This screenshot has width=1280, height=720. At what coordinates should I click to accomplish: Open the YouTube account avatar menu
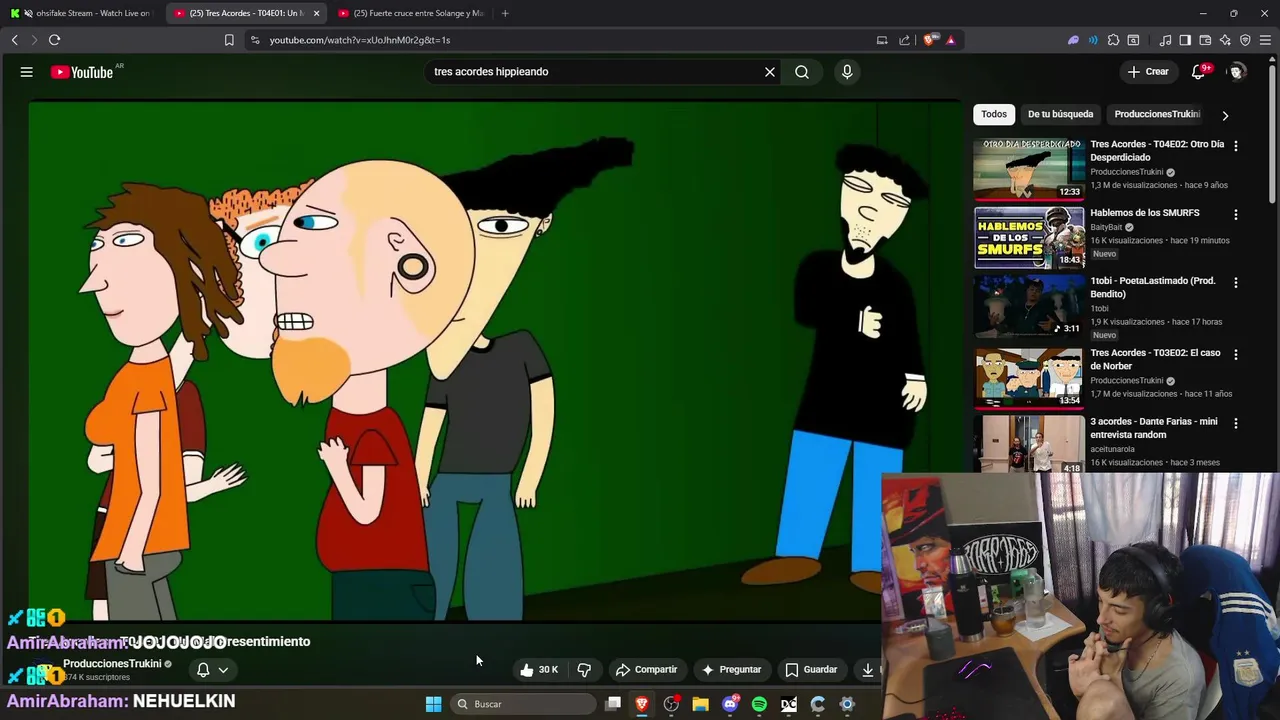pyautogui.click(x=1237, y=72)
